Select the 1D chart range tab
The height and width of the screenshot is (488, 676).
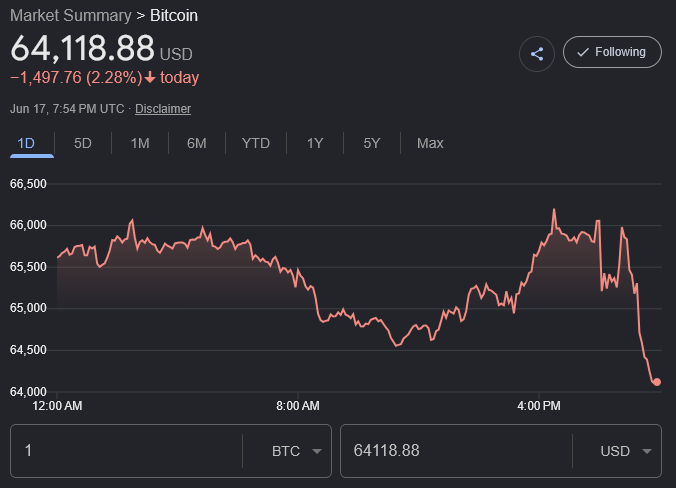tap(26, 143)
